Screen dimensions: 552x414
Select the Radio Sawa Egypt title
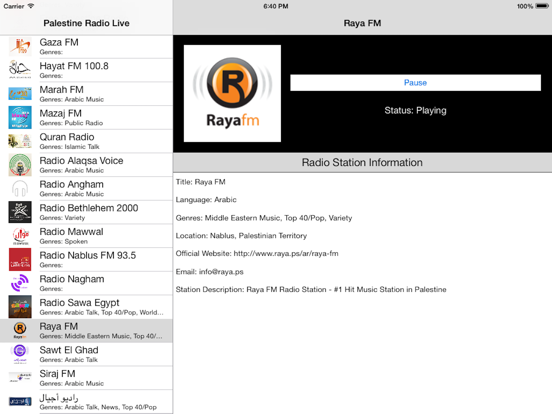pyautogui.click(x=79, y=303)
